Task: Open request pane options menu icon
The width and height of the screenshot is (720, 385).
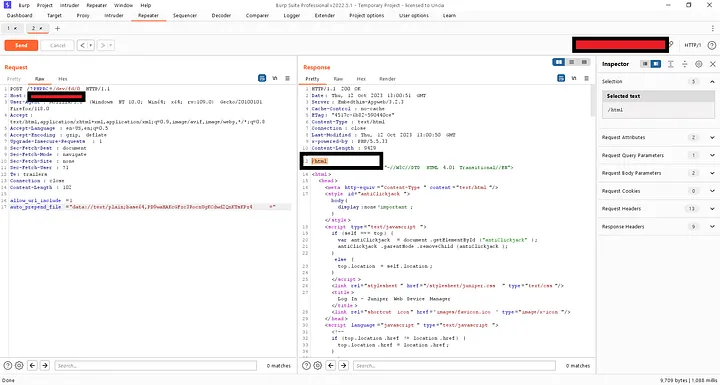Action: coord(287,79)
